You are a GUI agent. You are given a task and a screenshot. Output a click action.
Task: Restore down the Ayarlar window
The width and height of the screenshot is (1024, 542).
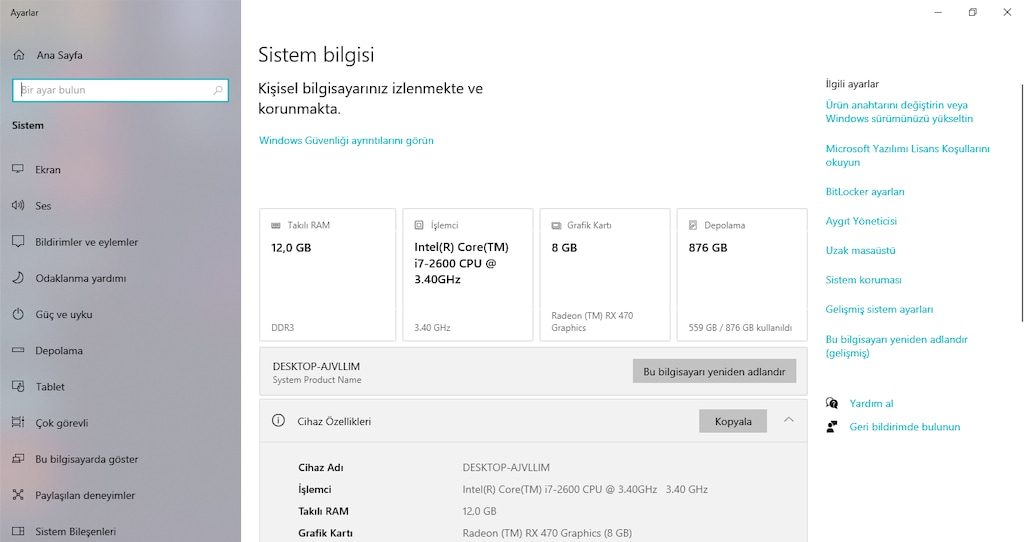point(972,12)
